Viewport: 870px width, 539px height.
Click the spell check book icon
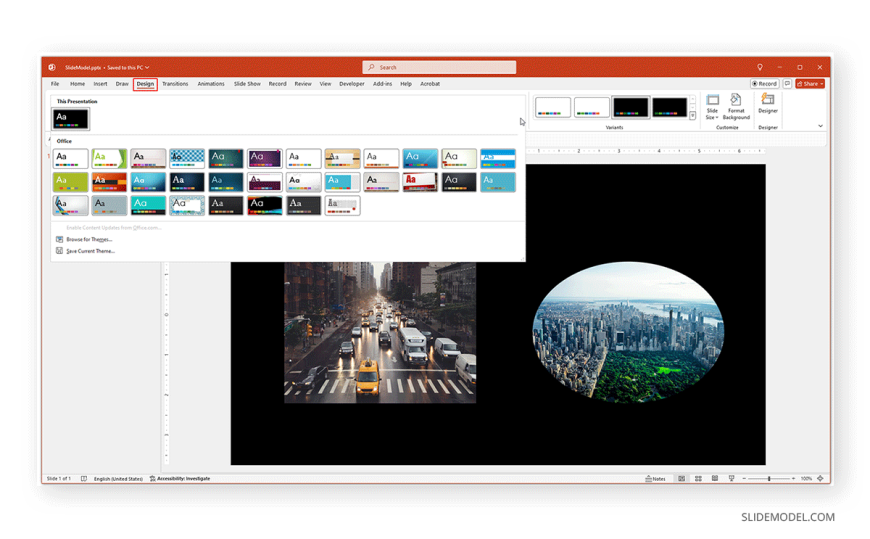84,478
